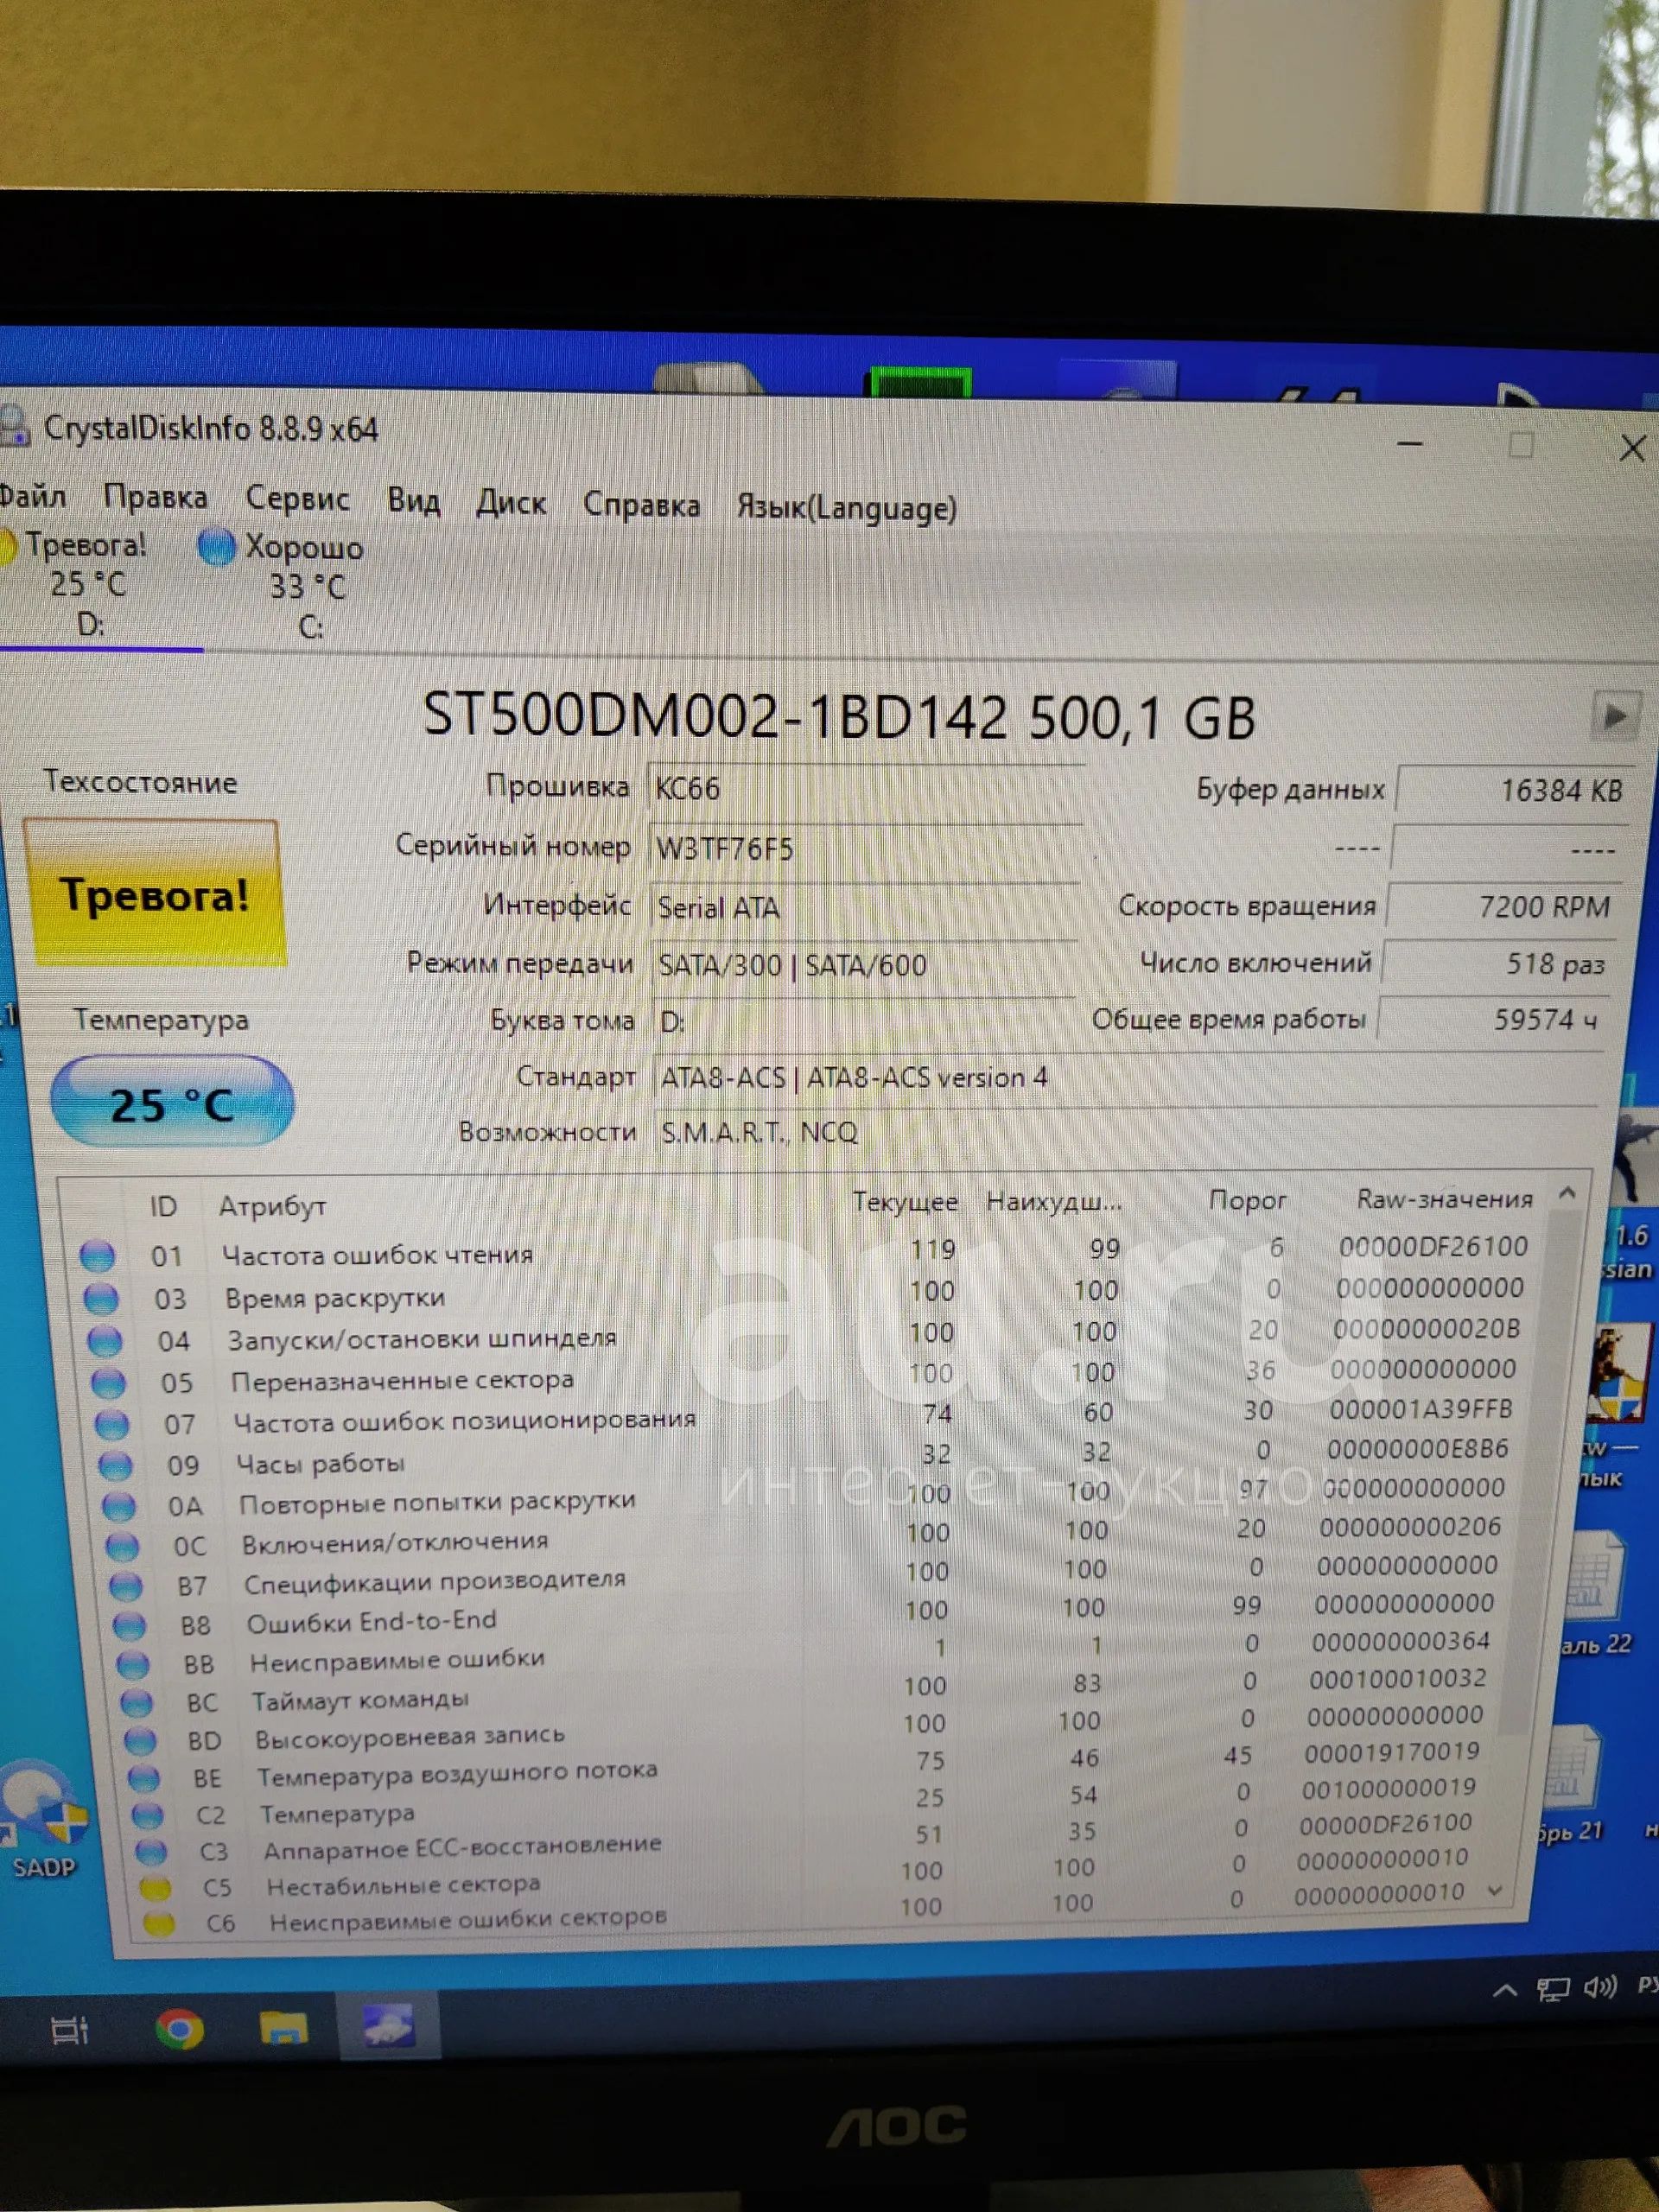Click the Прошивка field showing KC66
Screen dimensions: 1659x2212
pyautogui.click(x=866, y=789)
